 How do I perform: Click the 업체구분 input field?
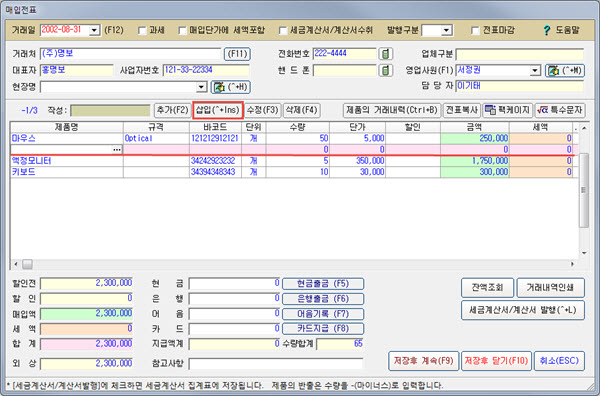pyautogui.click(x=520, y=54)
